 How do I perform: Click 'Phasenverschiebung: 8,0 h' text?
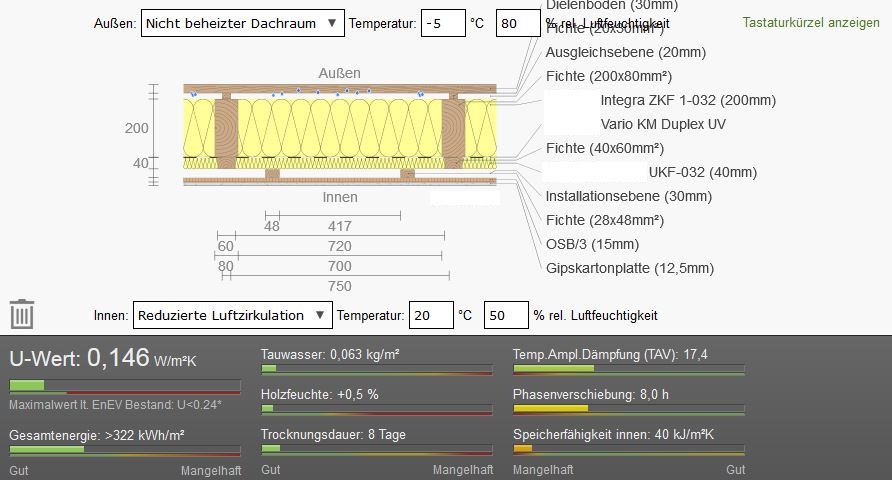tap(590, 394)
